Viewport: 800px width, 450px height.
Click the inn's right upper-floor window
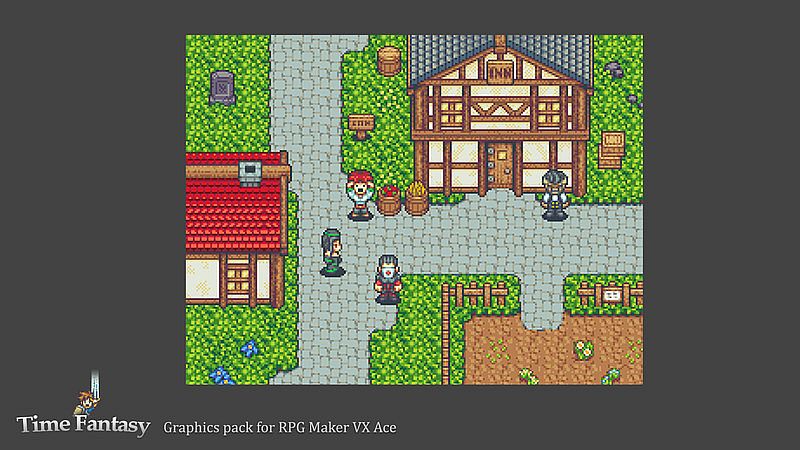pyautogui.click(x=549, y=112)
